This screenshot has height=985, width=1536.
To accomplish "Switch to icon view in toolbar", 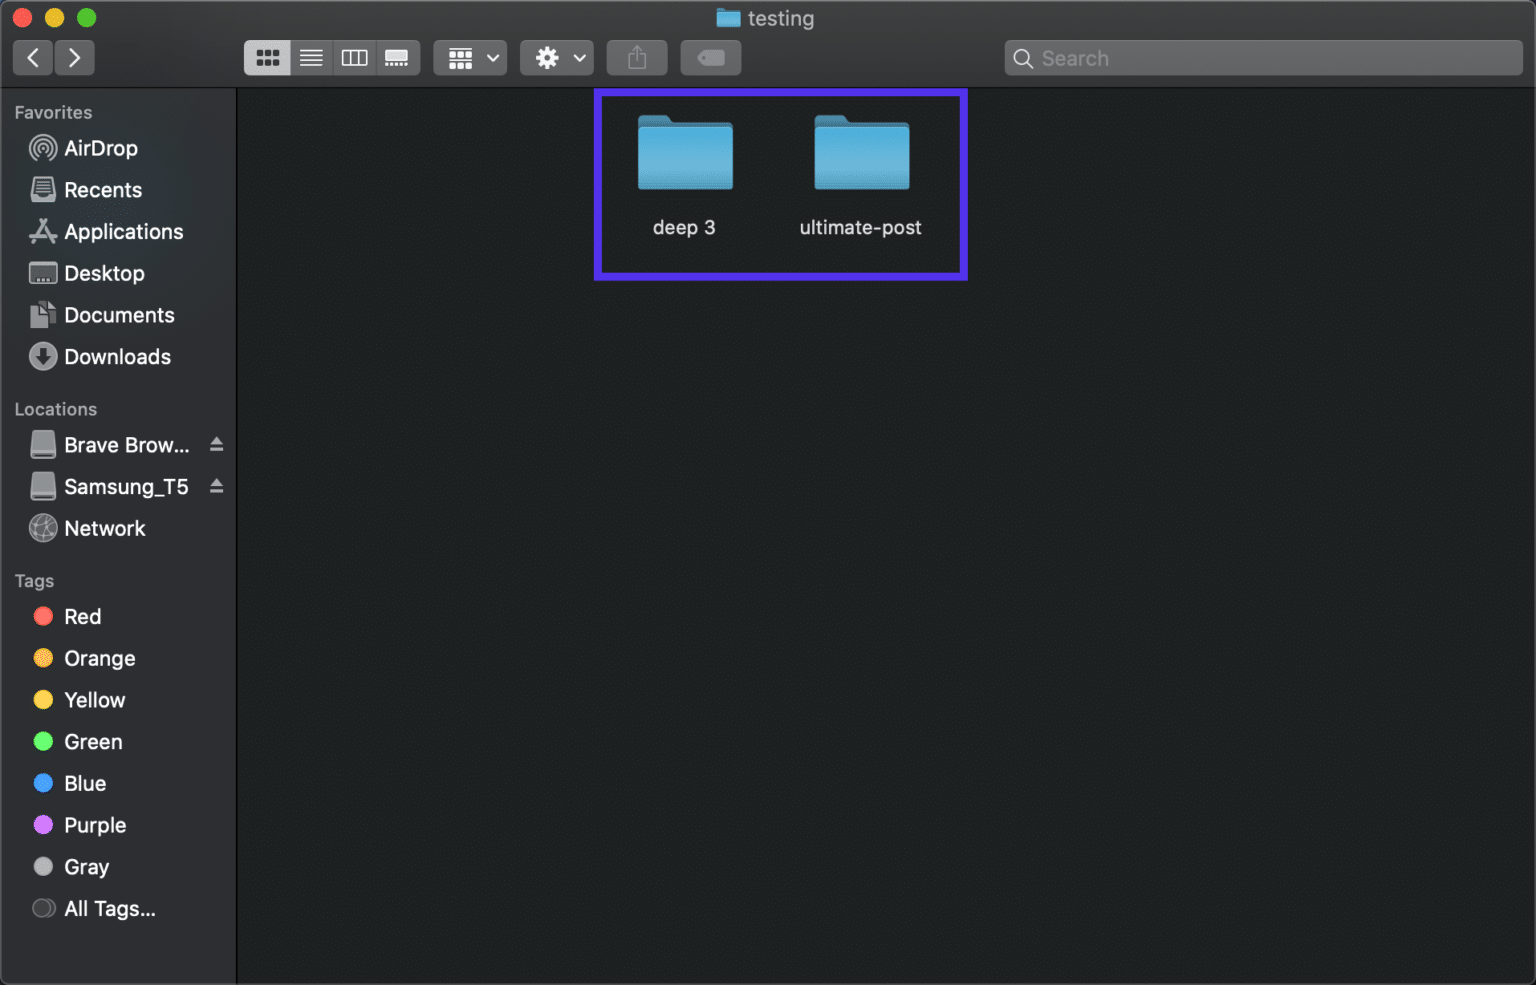I will pos(267,57).
